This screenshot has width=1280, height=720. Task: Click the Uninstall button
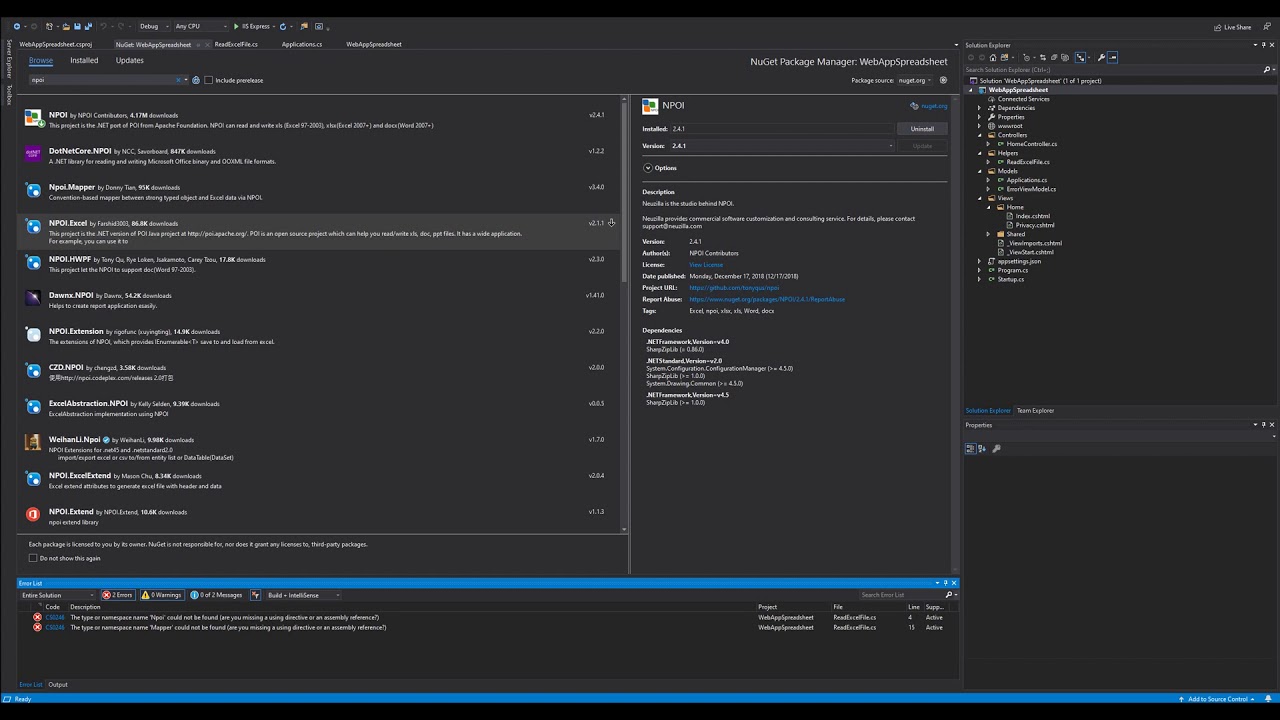pos(922,129)
